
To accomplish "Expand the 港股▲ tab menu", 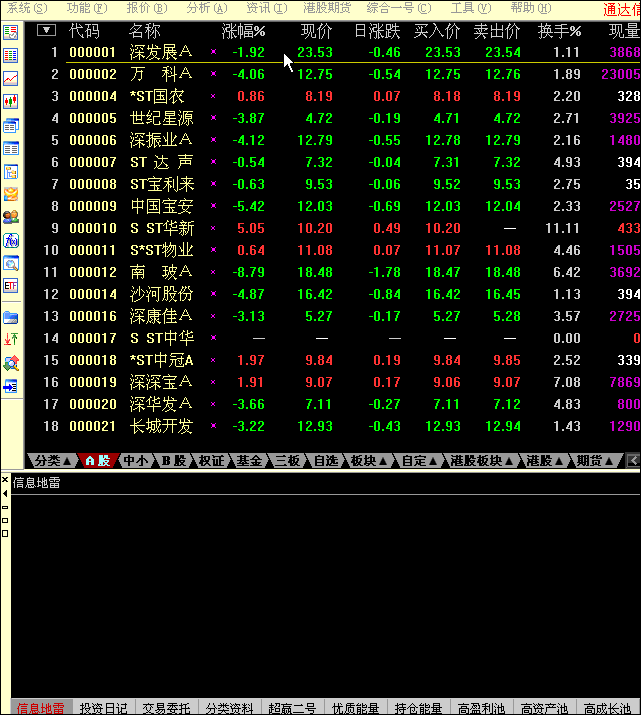I will coord(544,461).
